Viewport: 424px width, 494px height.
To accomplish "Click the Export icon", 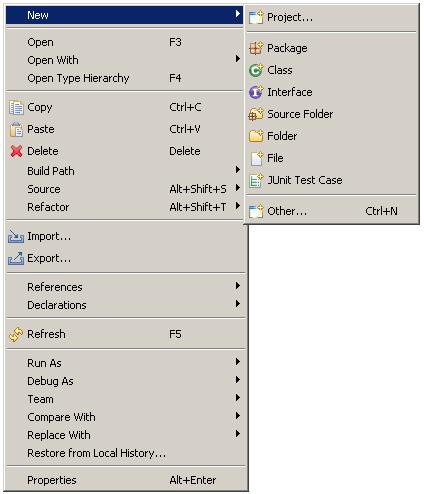I will click(x=16, y=259).
